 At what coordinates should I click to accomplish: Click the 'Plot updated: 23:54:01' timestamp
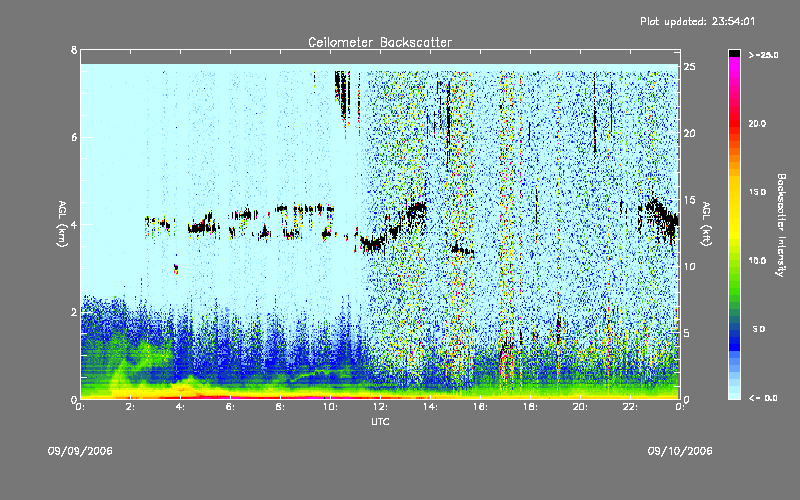pos(697,21)
